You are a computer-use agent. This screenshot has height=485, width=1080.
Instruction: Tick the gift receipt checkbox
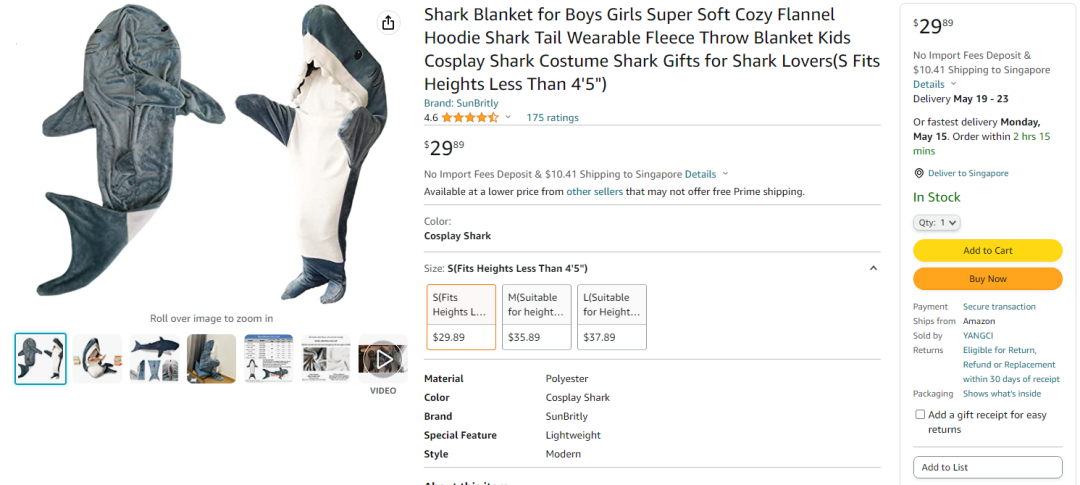click(x=920, y=414)
